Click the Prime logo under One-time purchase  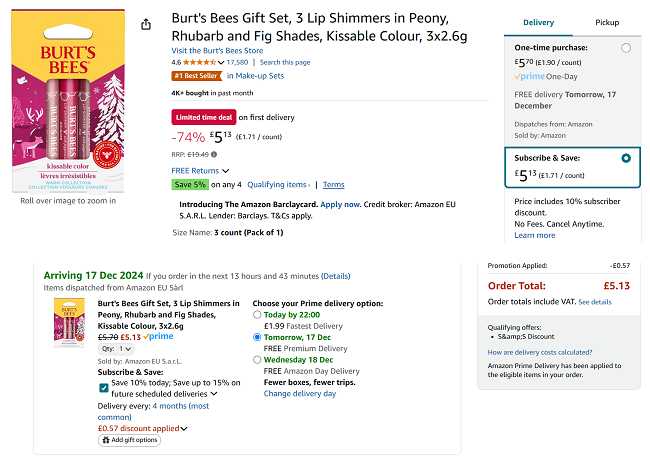[x=530, y=76]
